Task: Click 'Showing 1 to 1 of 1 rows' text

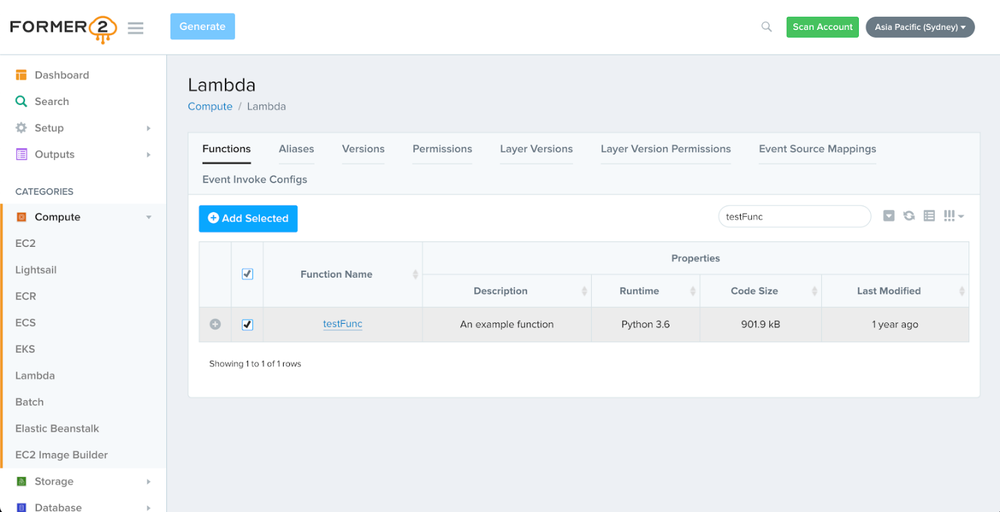Action: (x=255, y=364)
